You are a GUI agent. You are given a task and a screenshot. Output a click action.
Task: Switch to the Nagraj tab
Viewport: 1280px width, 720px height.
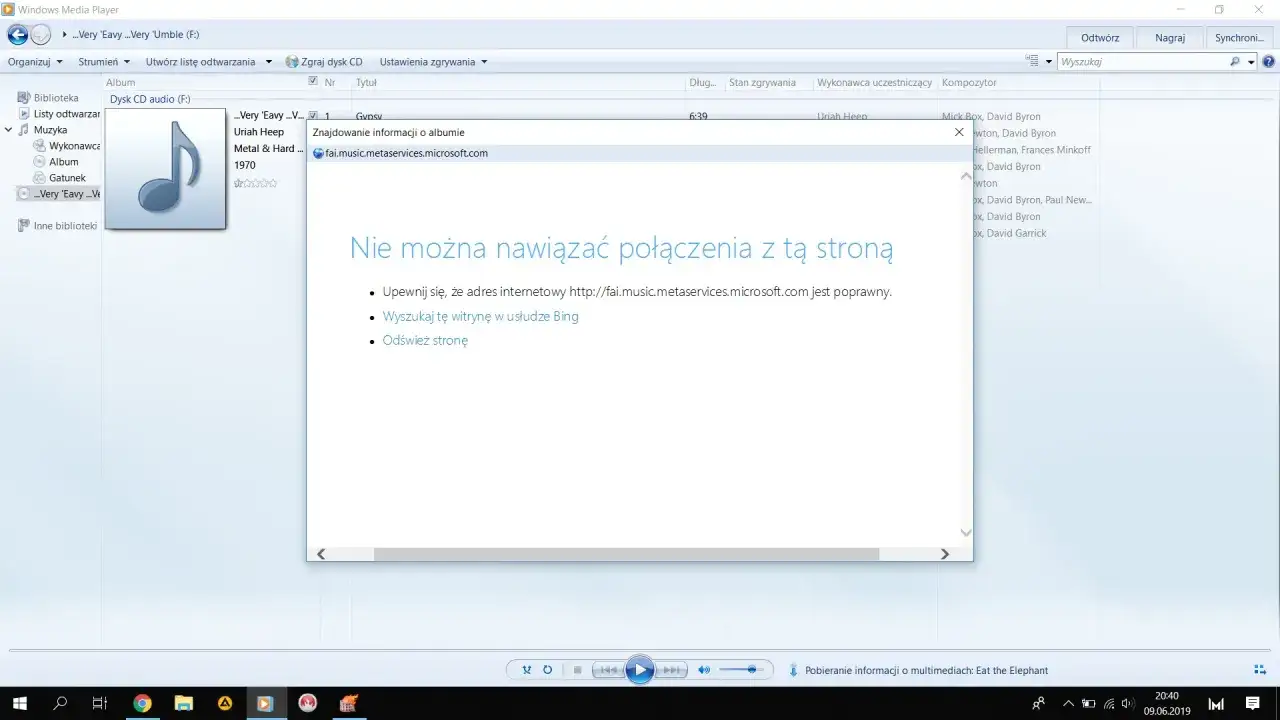1169,37
